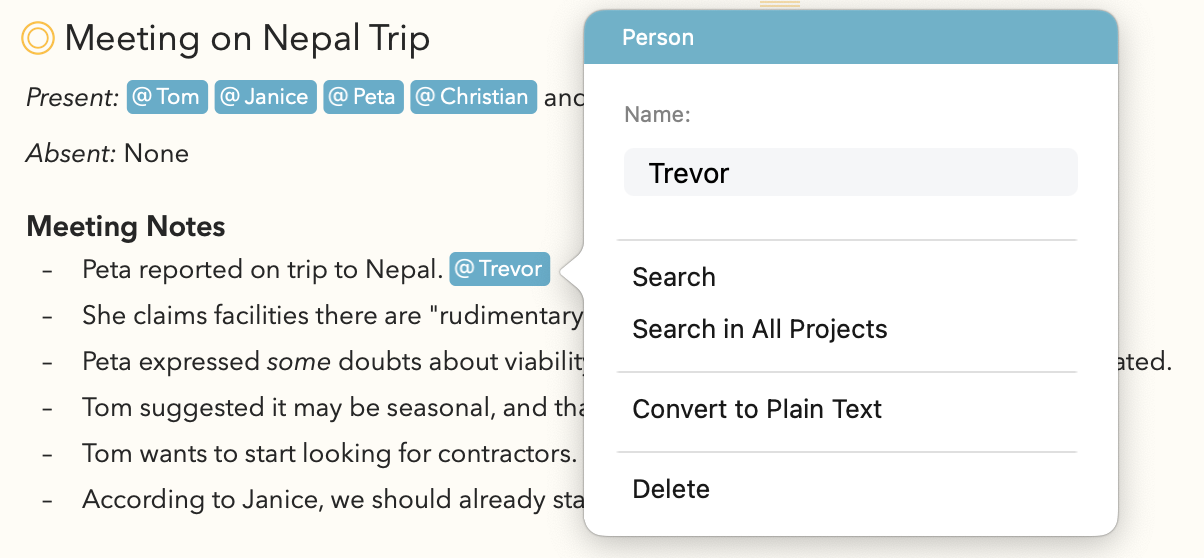Click the Meeting Notes heading
1204x558 pixels.
126,227
